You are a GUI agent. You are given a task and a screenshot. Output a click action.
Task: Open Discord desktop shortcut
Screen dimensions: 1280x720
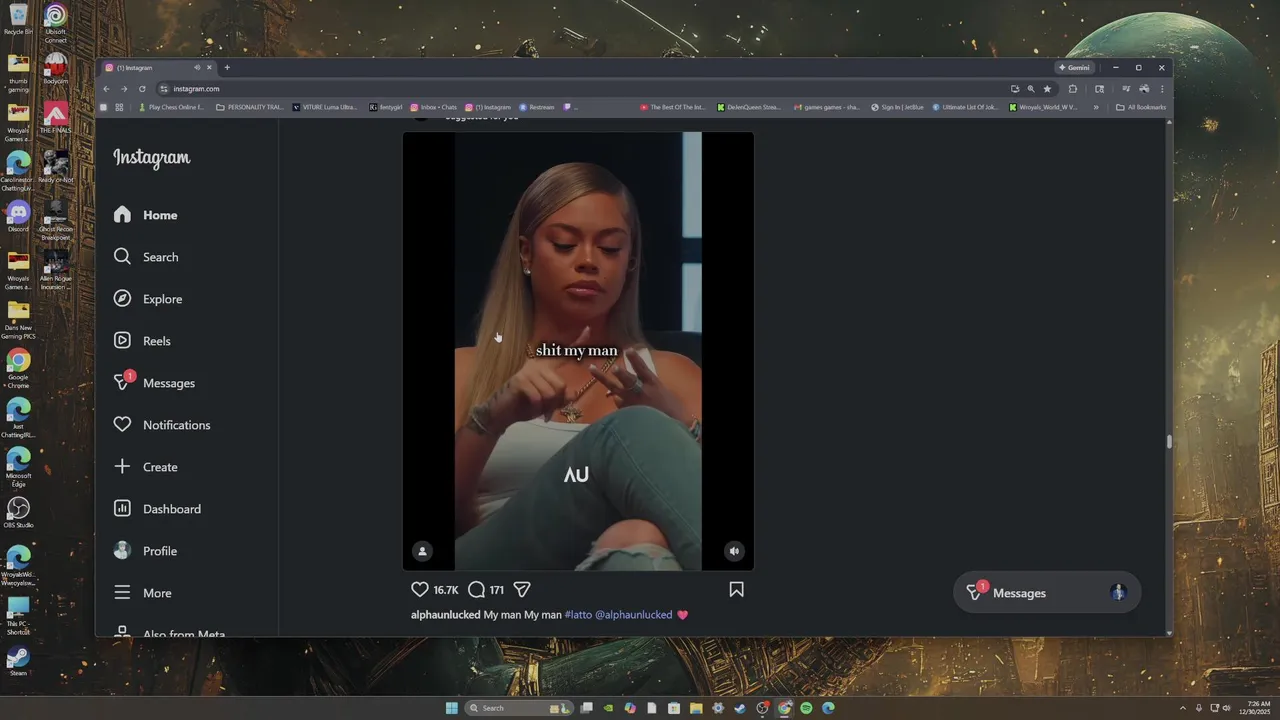[18, 216]
